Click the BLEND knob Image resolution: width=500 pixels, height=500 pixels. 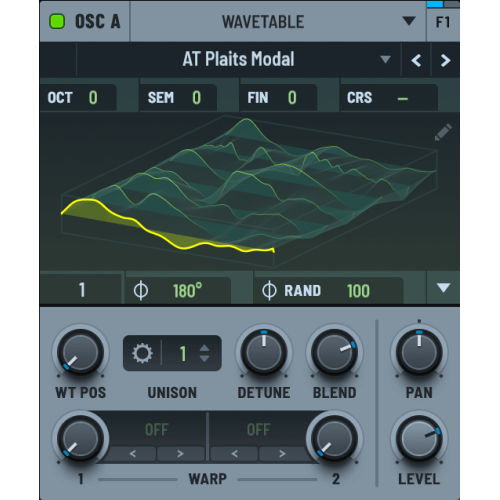pyautogui.click(x=334, y=352)
